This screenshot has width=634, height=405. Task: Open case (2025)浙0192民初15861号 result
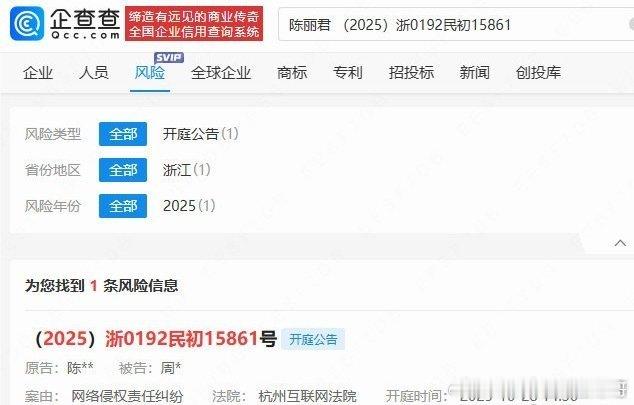(x=156, y=339)
